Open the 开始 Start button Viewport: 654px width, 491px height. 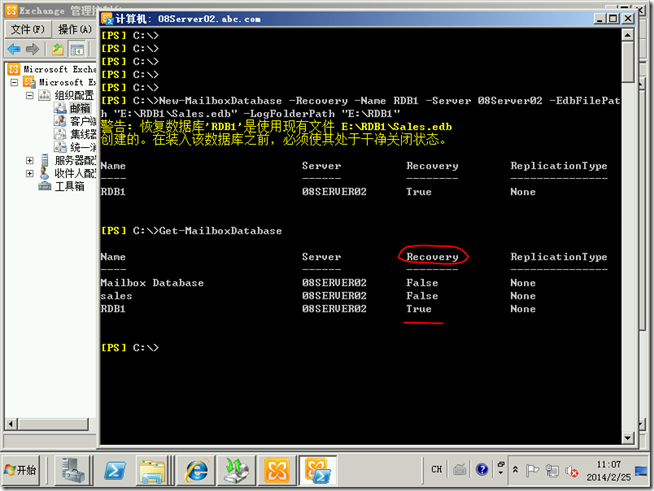tap(20, 471)
